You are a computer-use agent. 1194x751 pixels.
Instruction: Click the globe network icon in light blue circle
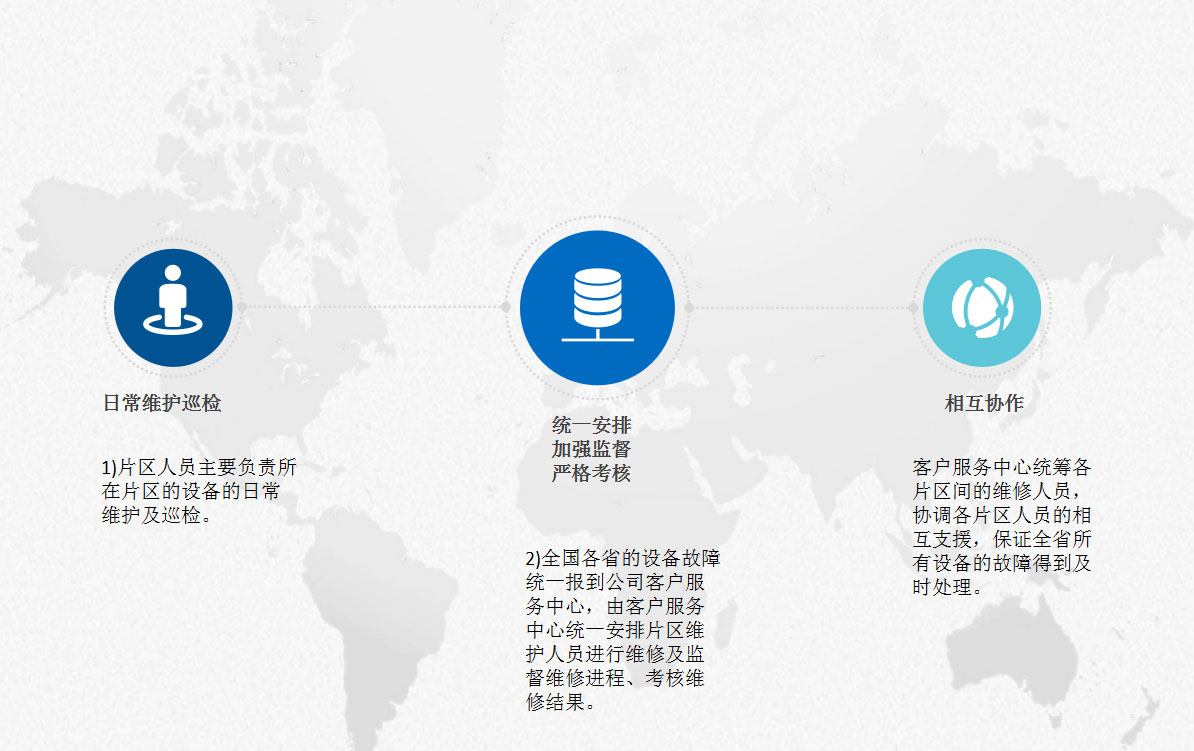point(982,307)
